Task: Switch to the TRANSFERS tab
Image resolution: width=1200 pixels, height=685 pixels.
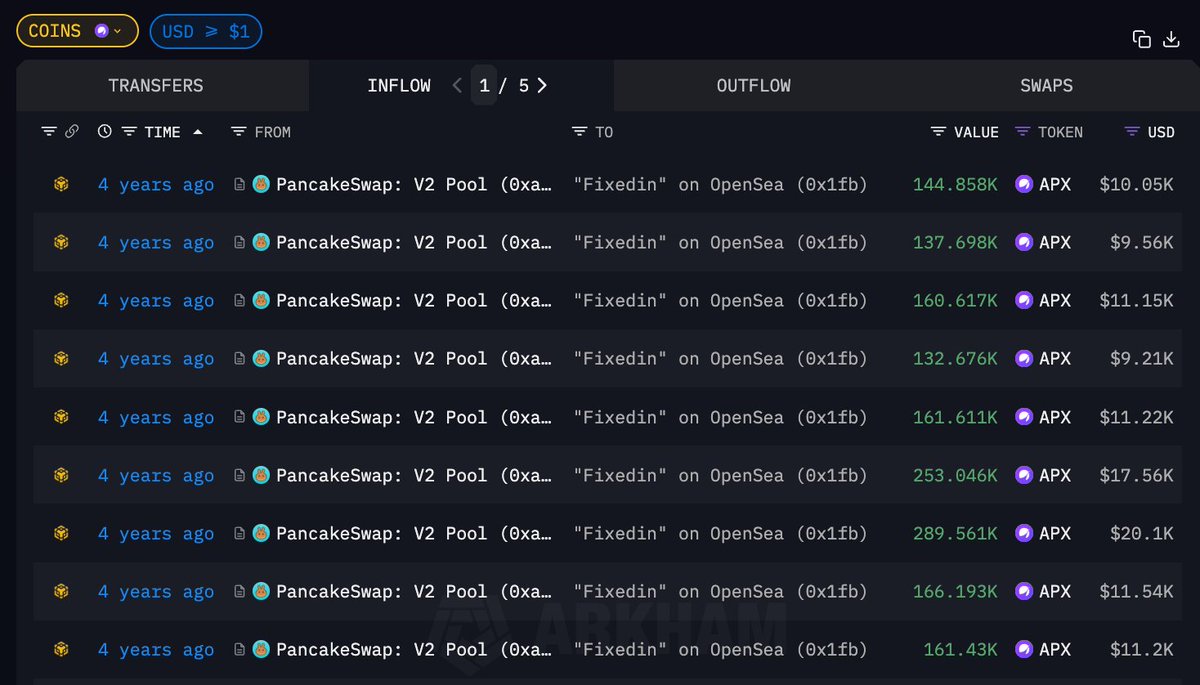Action: coord(156,86)
